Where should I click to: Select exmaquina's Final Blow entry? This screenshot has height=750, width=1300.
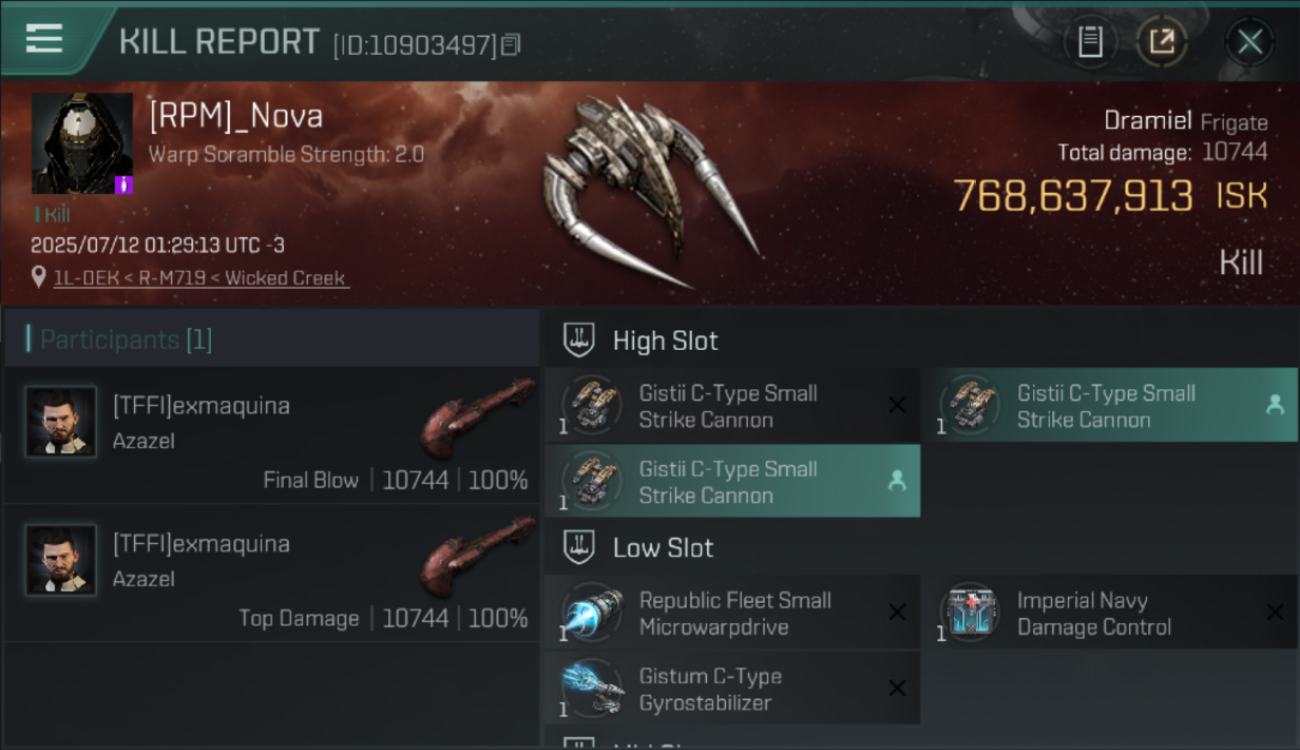coord(271,435)
